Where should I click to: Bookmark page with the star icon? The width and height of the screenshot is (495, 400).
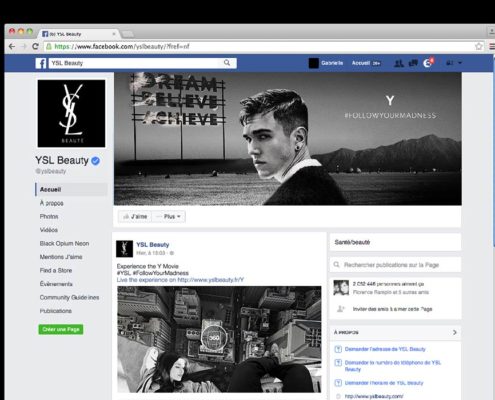coord(479,46)
